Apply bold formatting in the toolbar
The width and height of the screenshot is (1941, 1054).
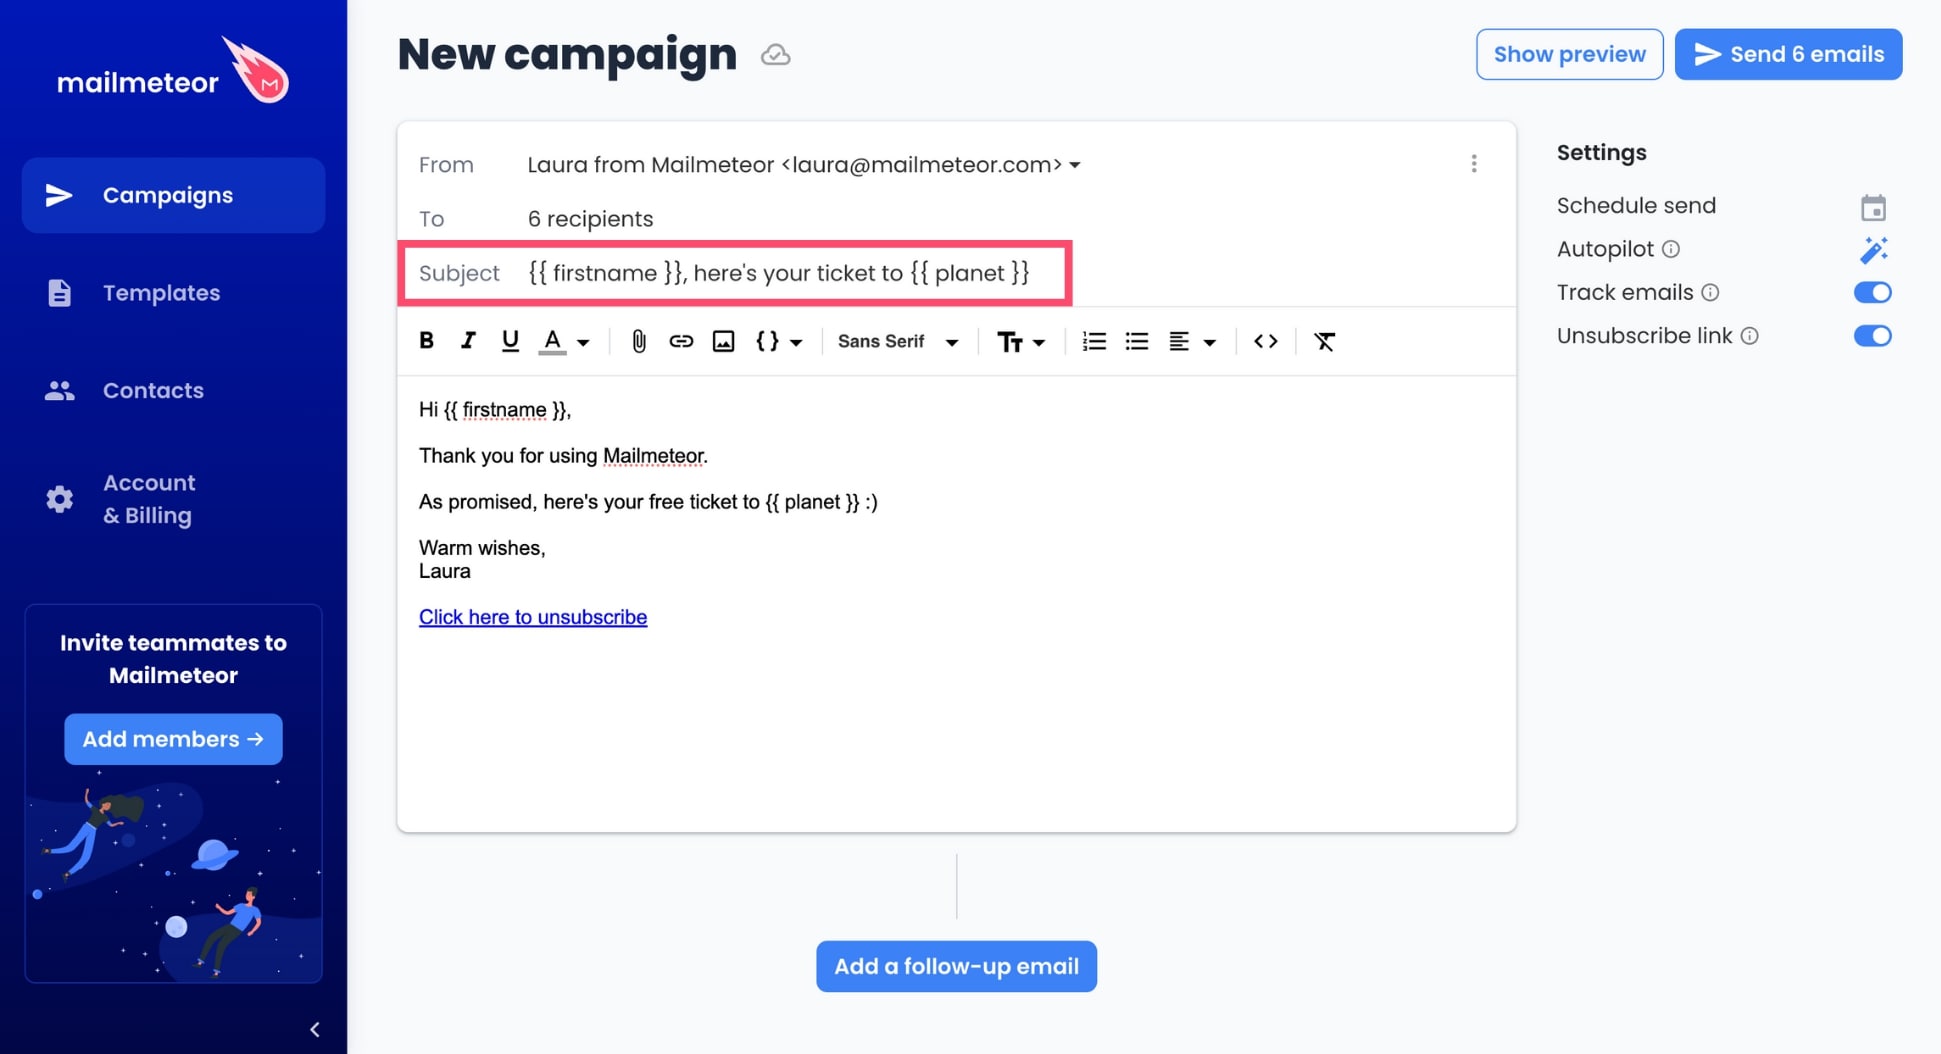(x=426, y=340)
